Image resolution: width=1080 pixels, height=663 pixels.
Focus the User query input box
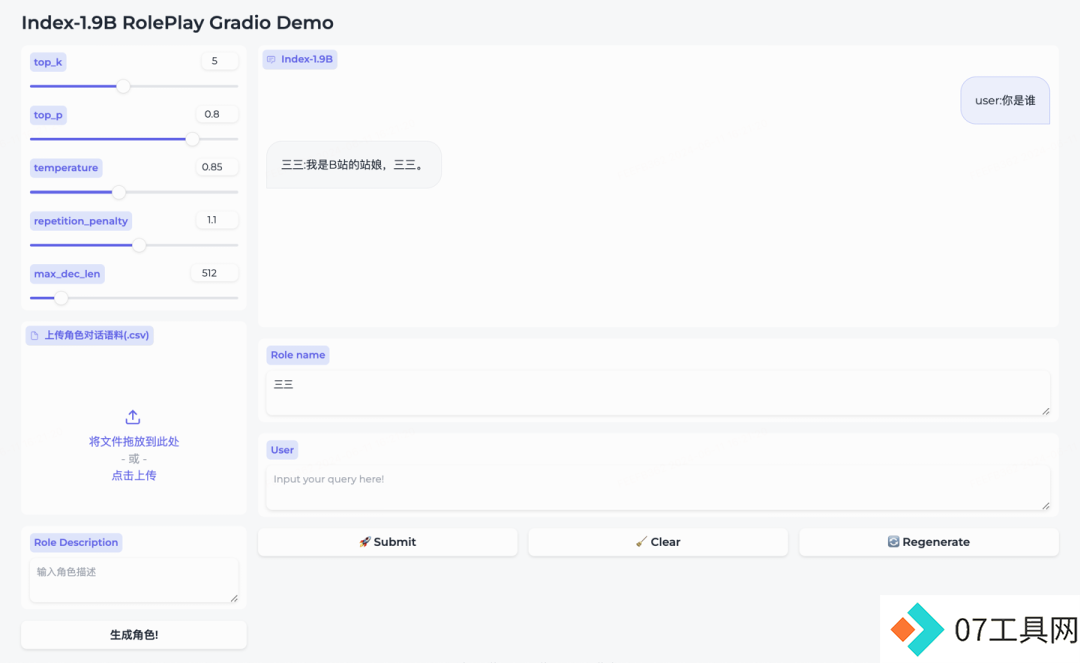[658, 487]
